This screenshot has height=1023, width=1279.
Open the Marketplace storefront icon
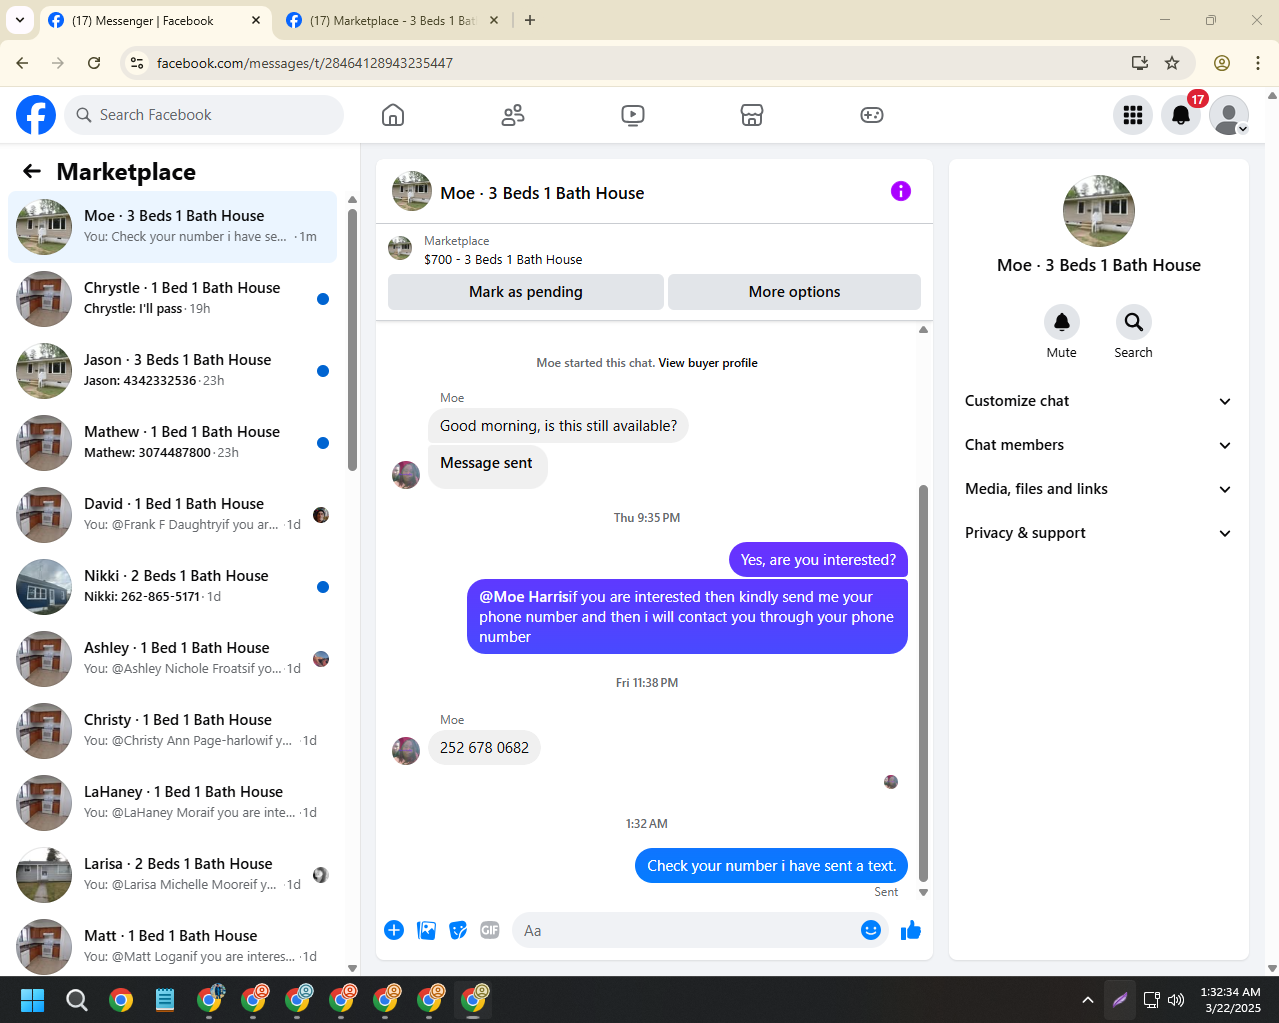point(752,115)
